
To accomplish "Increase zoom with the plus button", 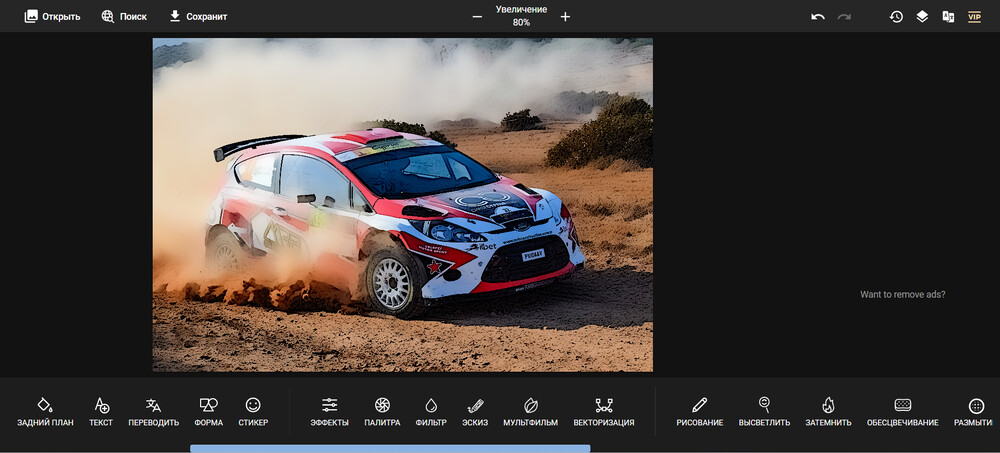I will click(x=565, y=17).
